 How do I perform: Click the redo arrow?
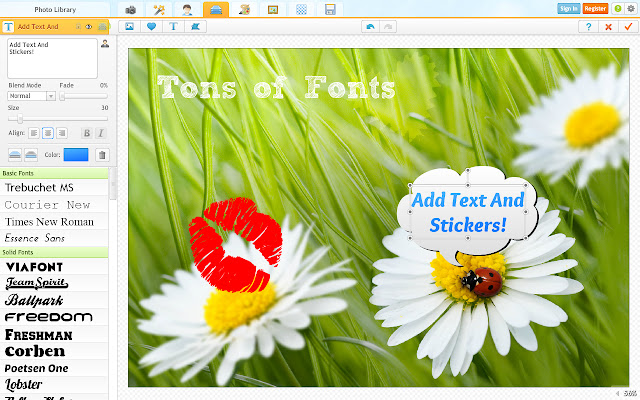tap(388, 27)
